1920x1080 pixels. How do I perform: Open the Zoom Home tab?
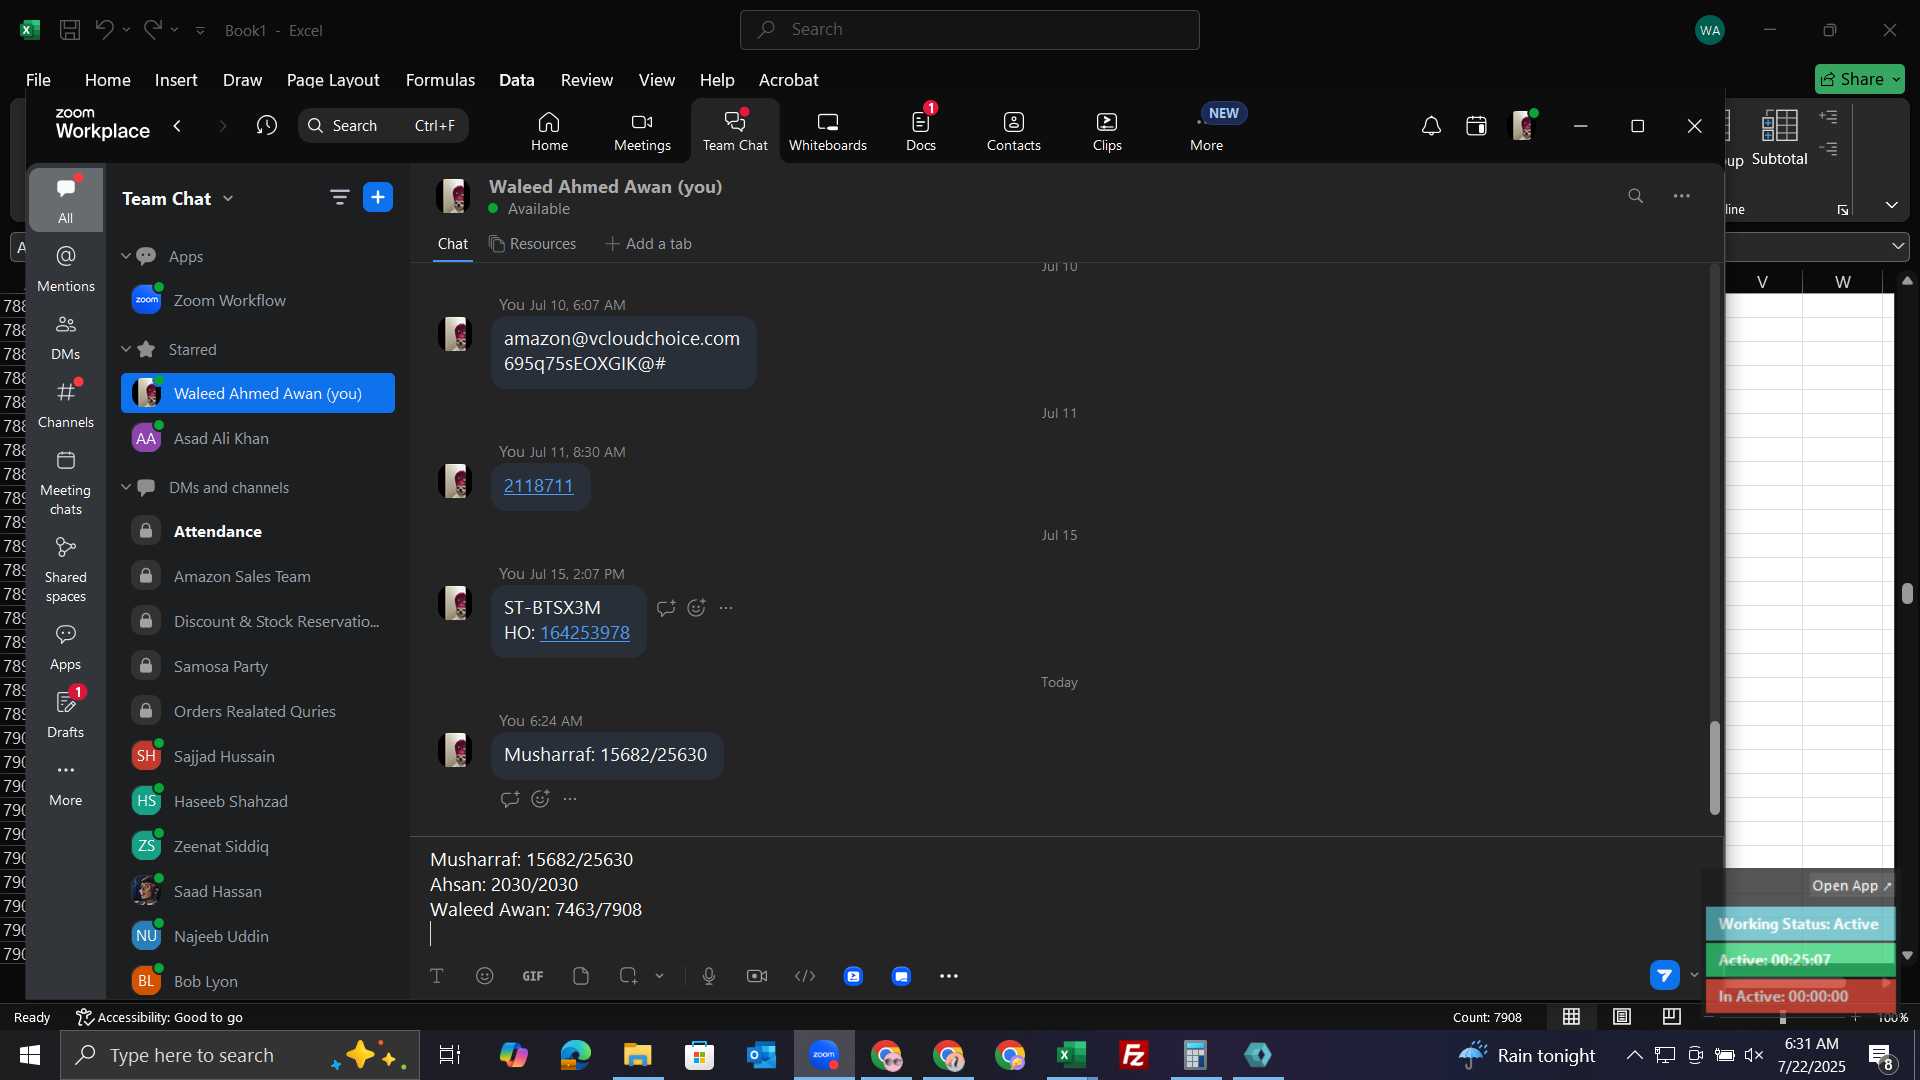549,131
